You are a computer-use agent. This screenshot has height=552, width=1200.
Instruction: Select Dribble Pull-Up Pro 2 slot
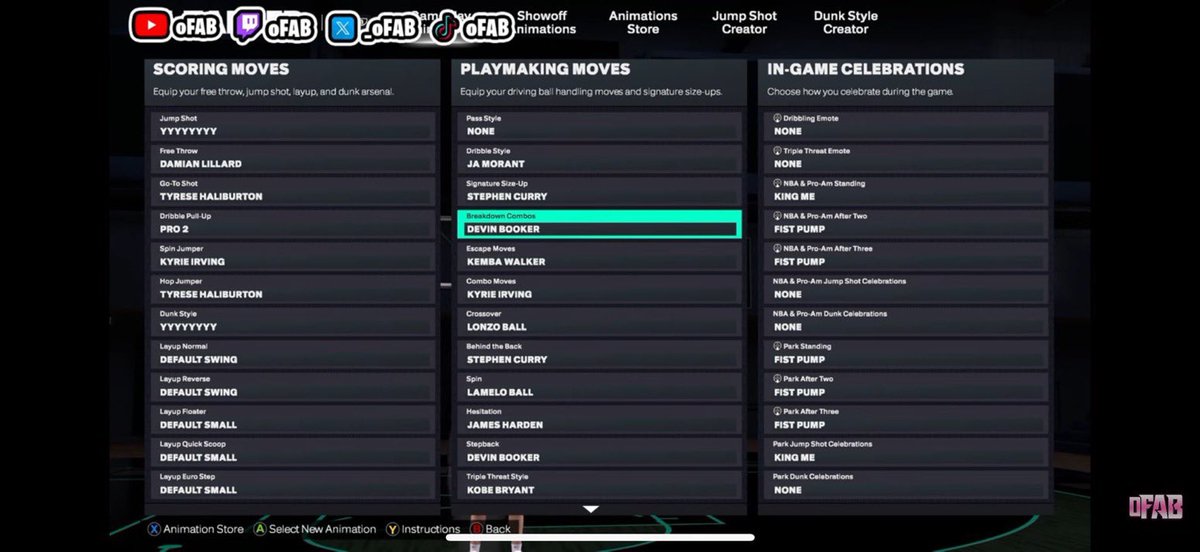[294, 223]
